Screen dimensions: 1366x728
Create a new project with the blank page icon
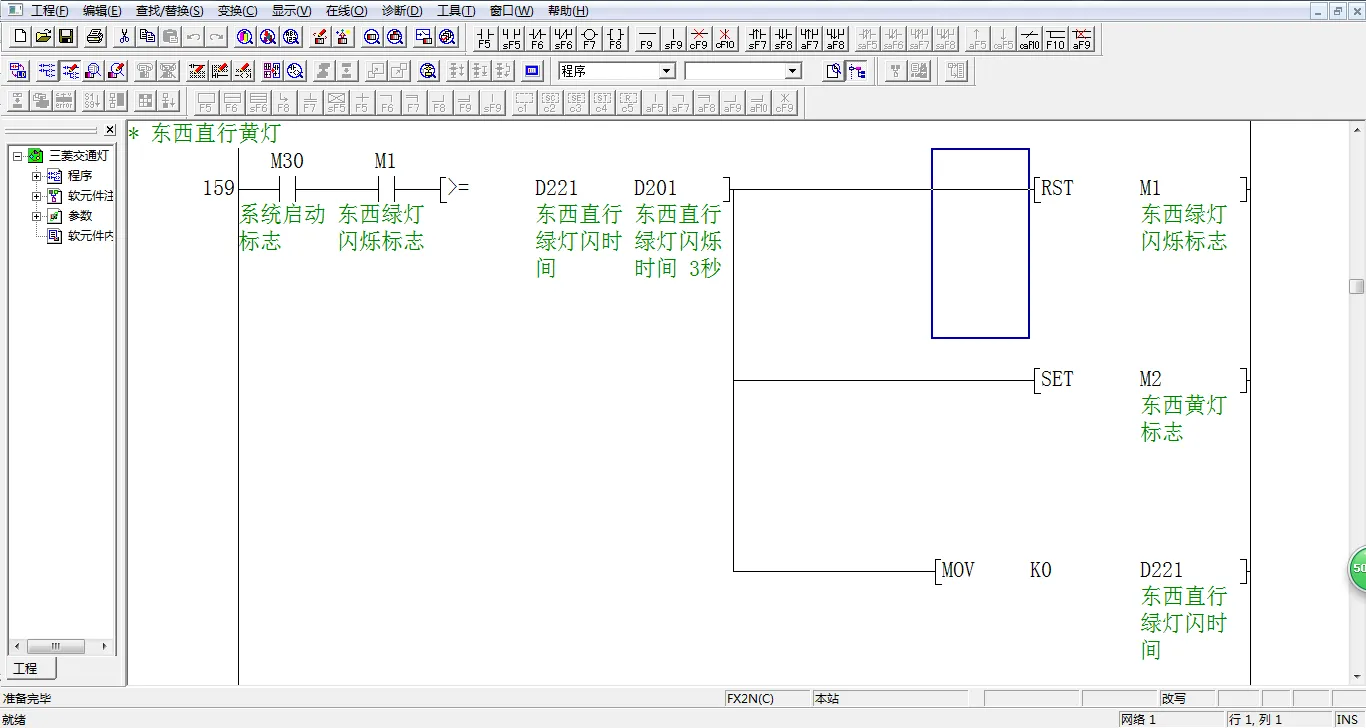coord(20,37)
